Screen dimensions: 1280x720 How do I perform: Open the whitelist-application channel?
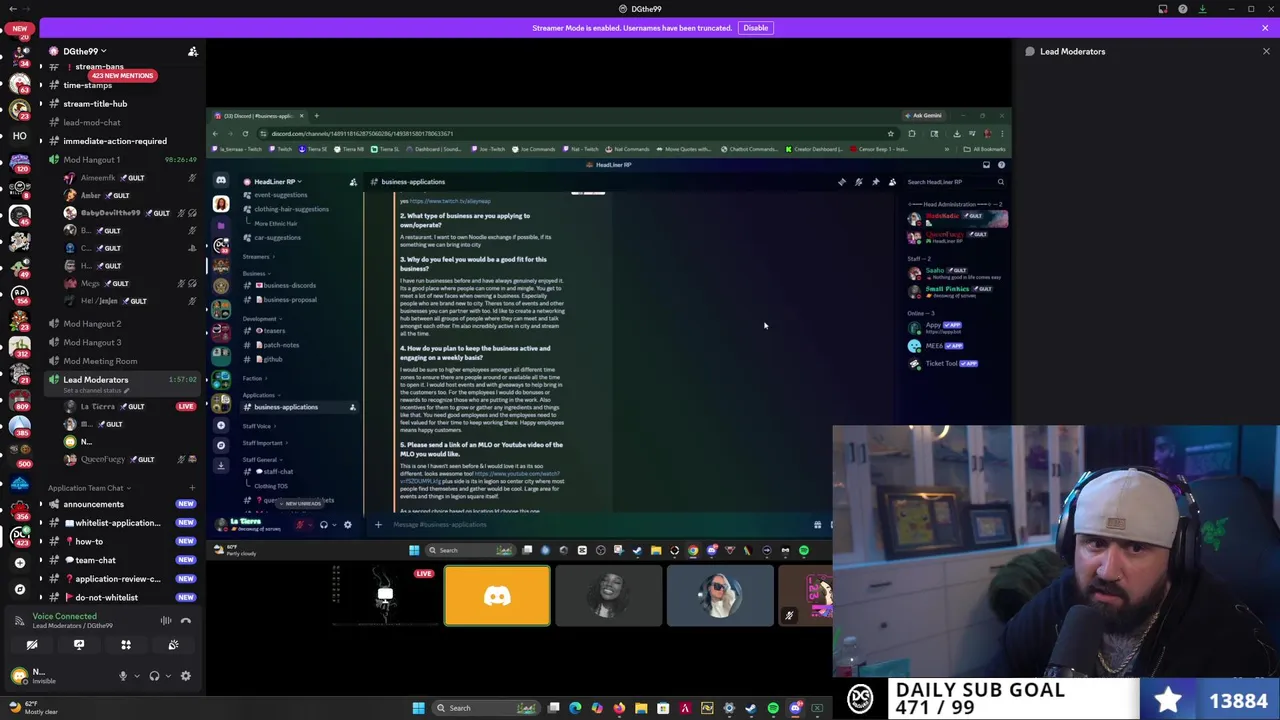tap(120, 523)
